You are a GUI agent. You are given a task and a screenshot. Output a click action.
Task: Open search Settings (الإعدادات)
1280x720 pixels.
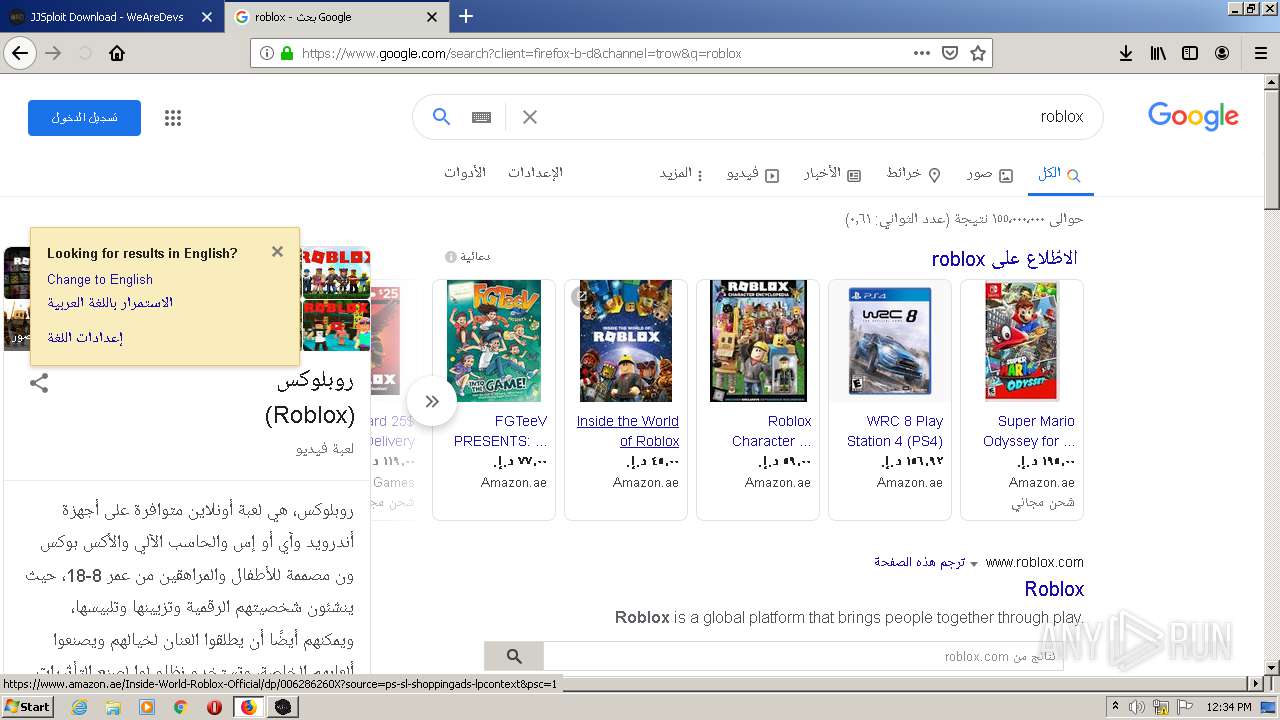click(535, 172)
